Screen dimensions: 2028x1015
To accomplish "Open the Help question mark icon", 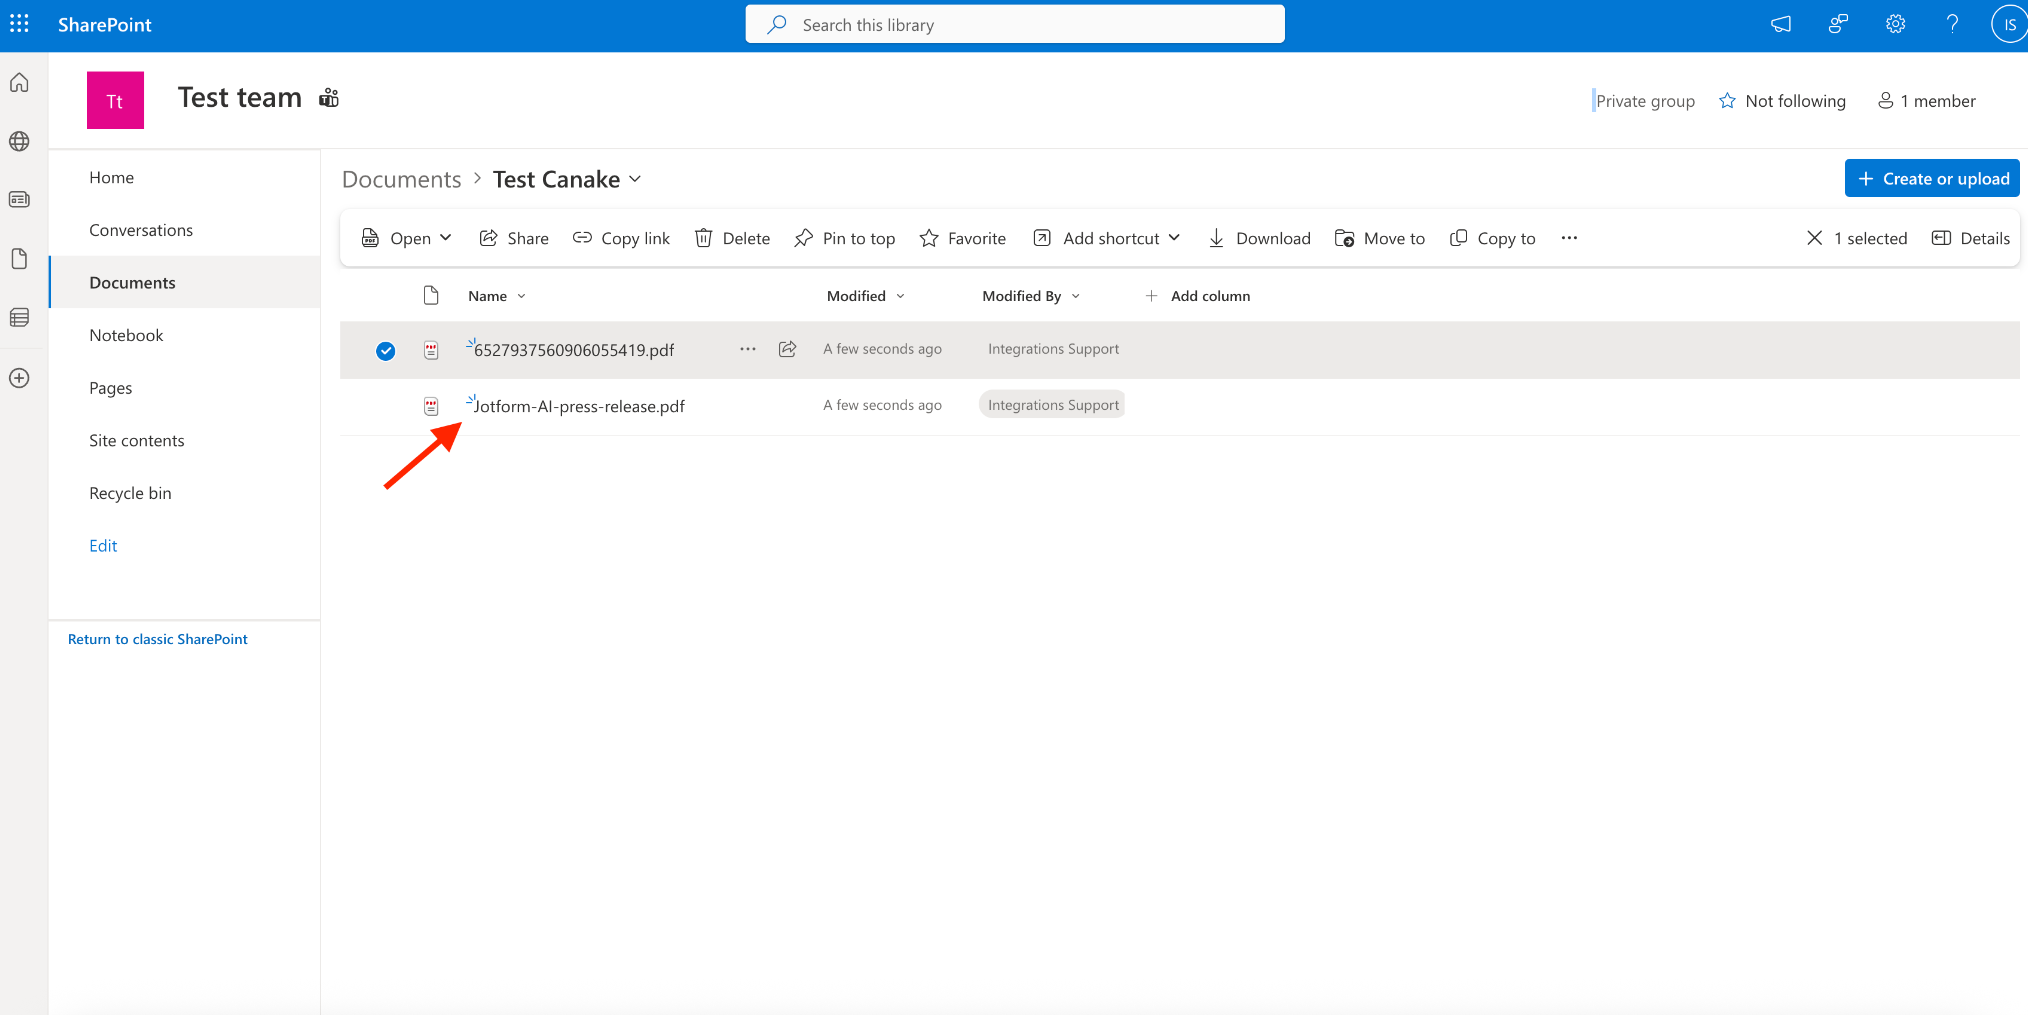I will [x=1952, y=23].
